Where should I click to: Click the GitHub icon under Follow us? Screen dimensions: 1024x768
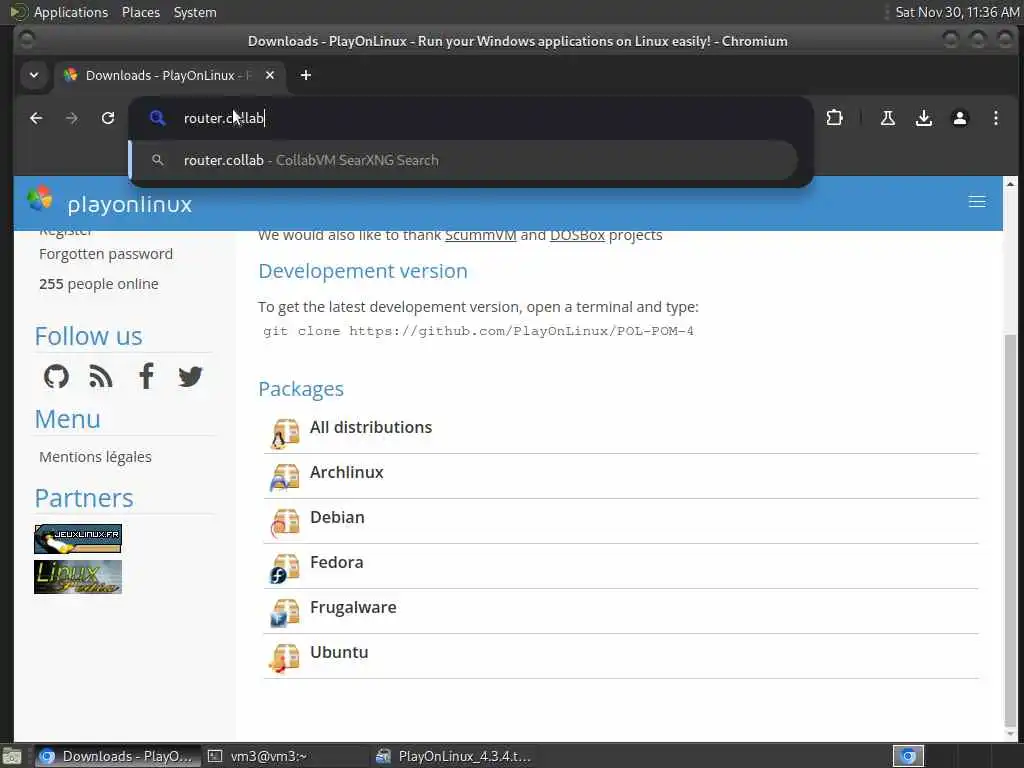(x=57, y=376)
